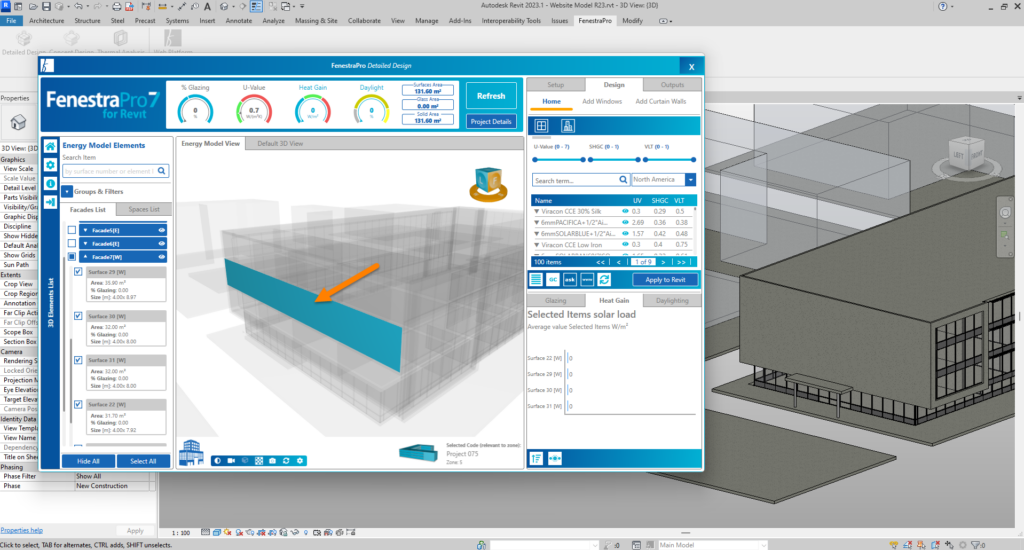The image size is (1024, 550).
Task: Open Project Details
Action: pyautogui.click(x=491, y=121)
